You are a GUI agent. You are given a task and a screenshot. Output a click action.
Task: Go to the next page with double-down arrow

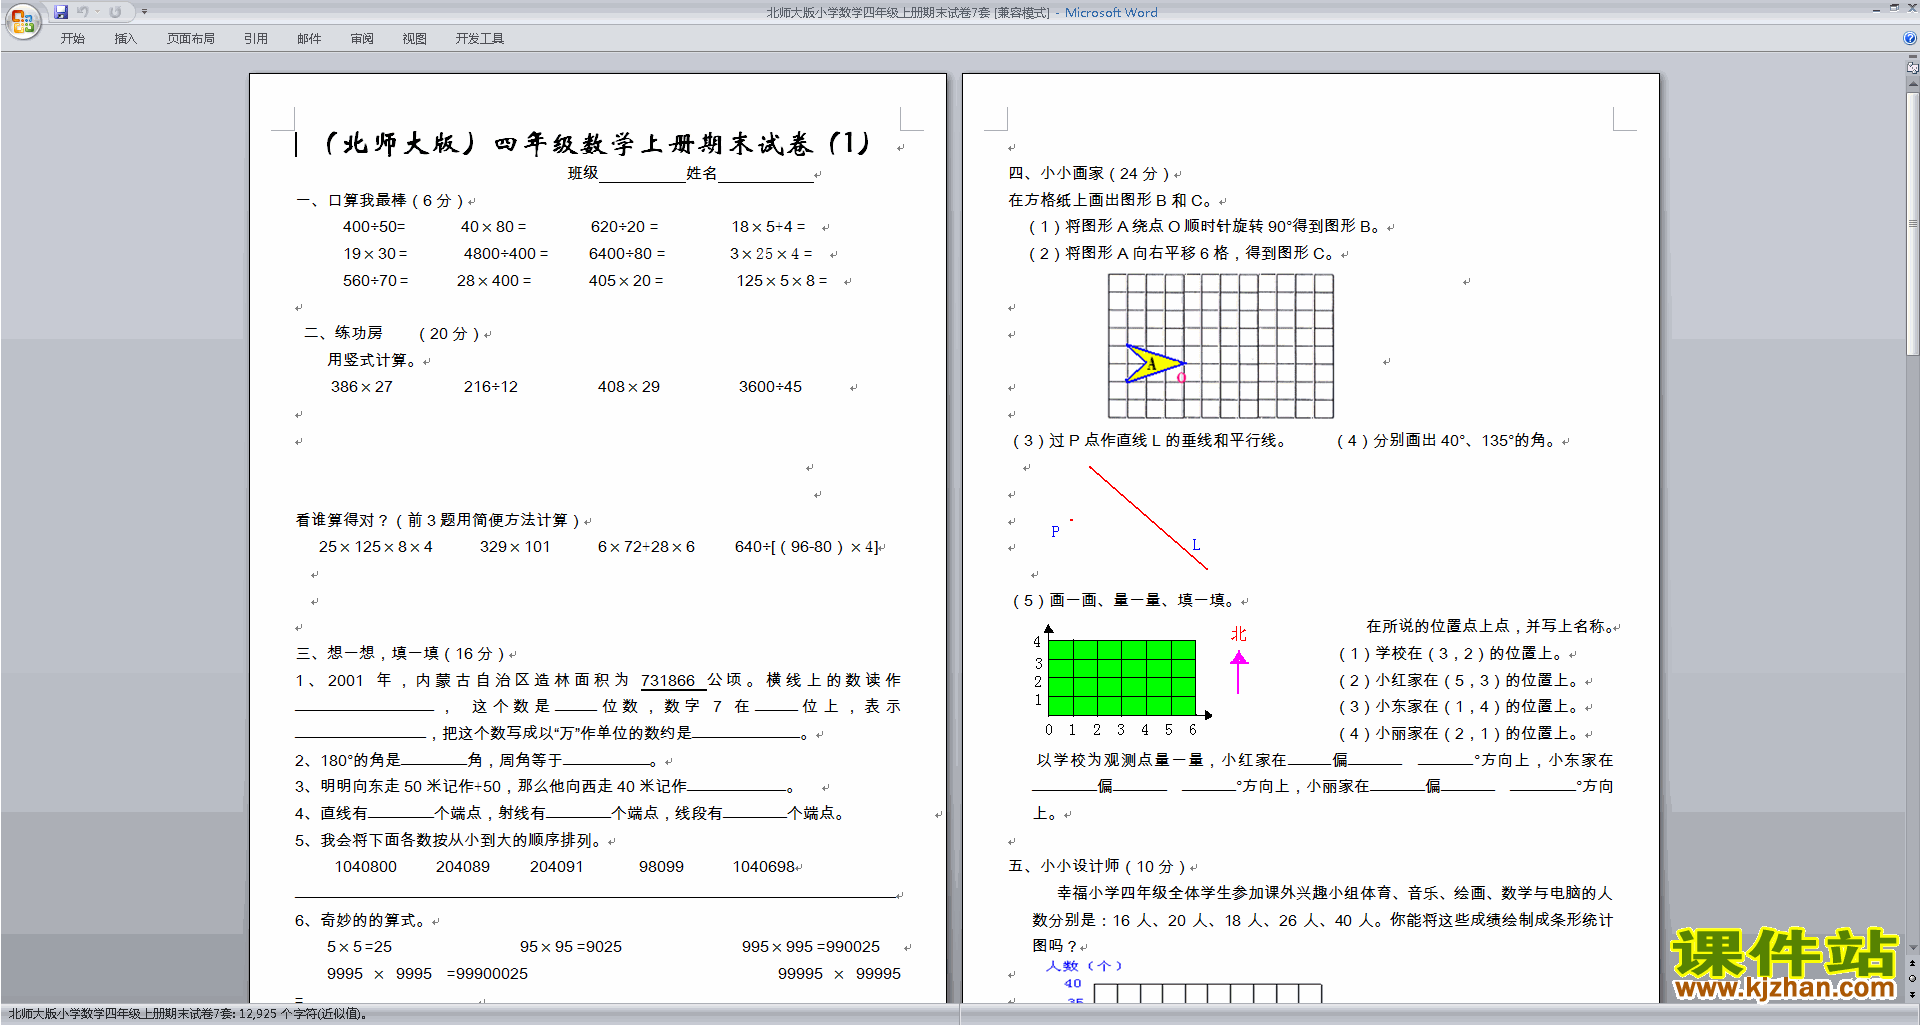(1912, 994)
